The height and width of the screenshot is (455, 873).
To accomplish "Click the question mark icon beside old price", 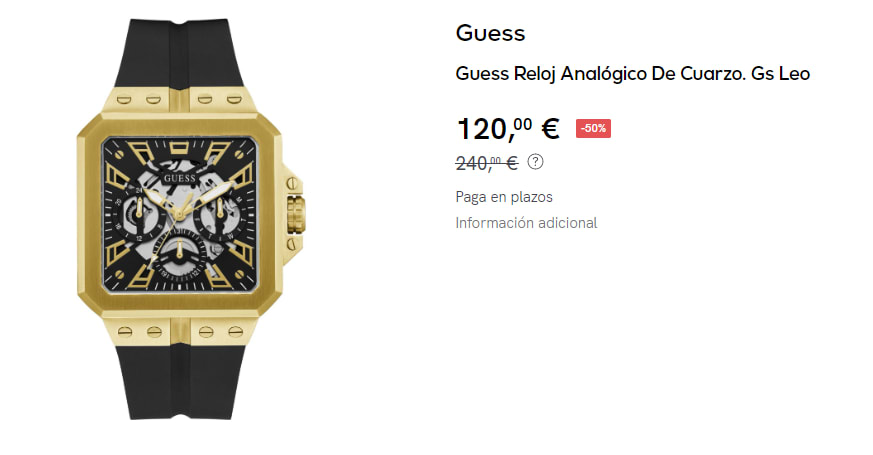I will pos(535,162).
